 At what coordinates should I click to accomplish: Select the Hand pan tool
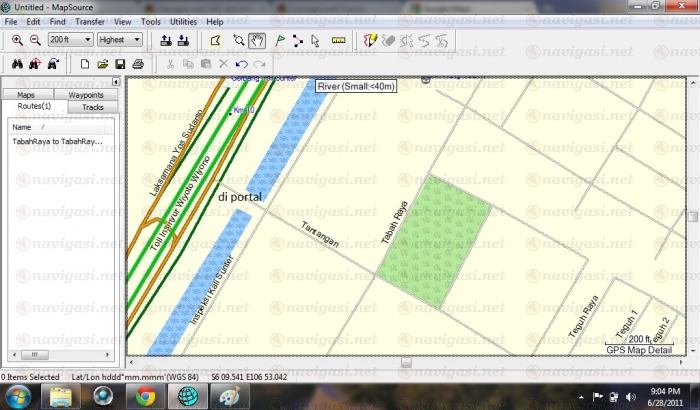pos(256,40)
